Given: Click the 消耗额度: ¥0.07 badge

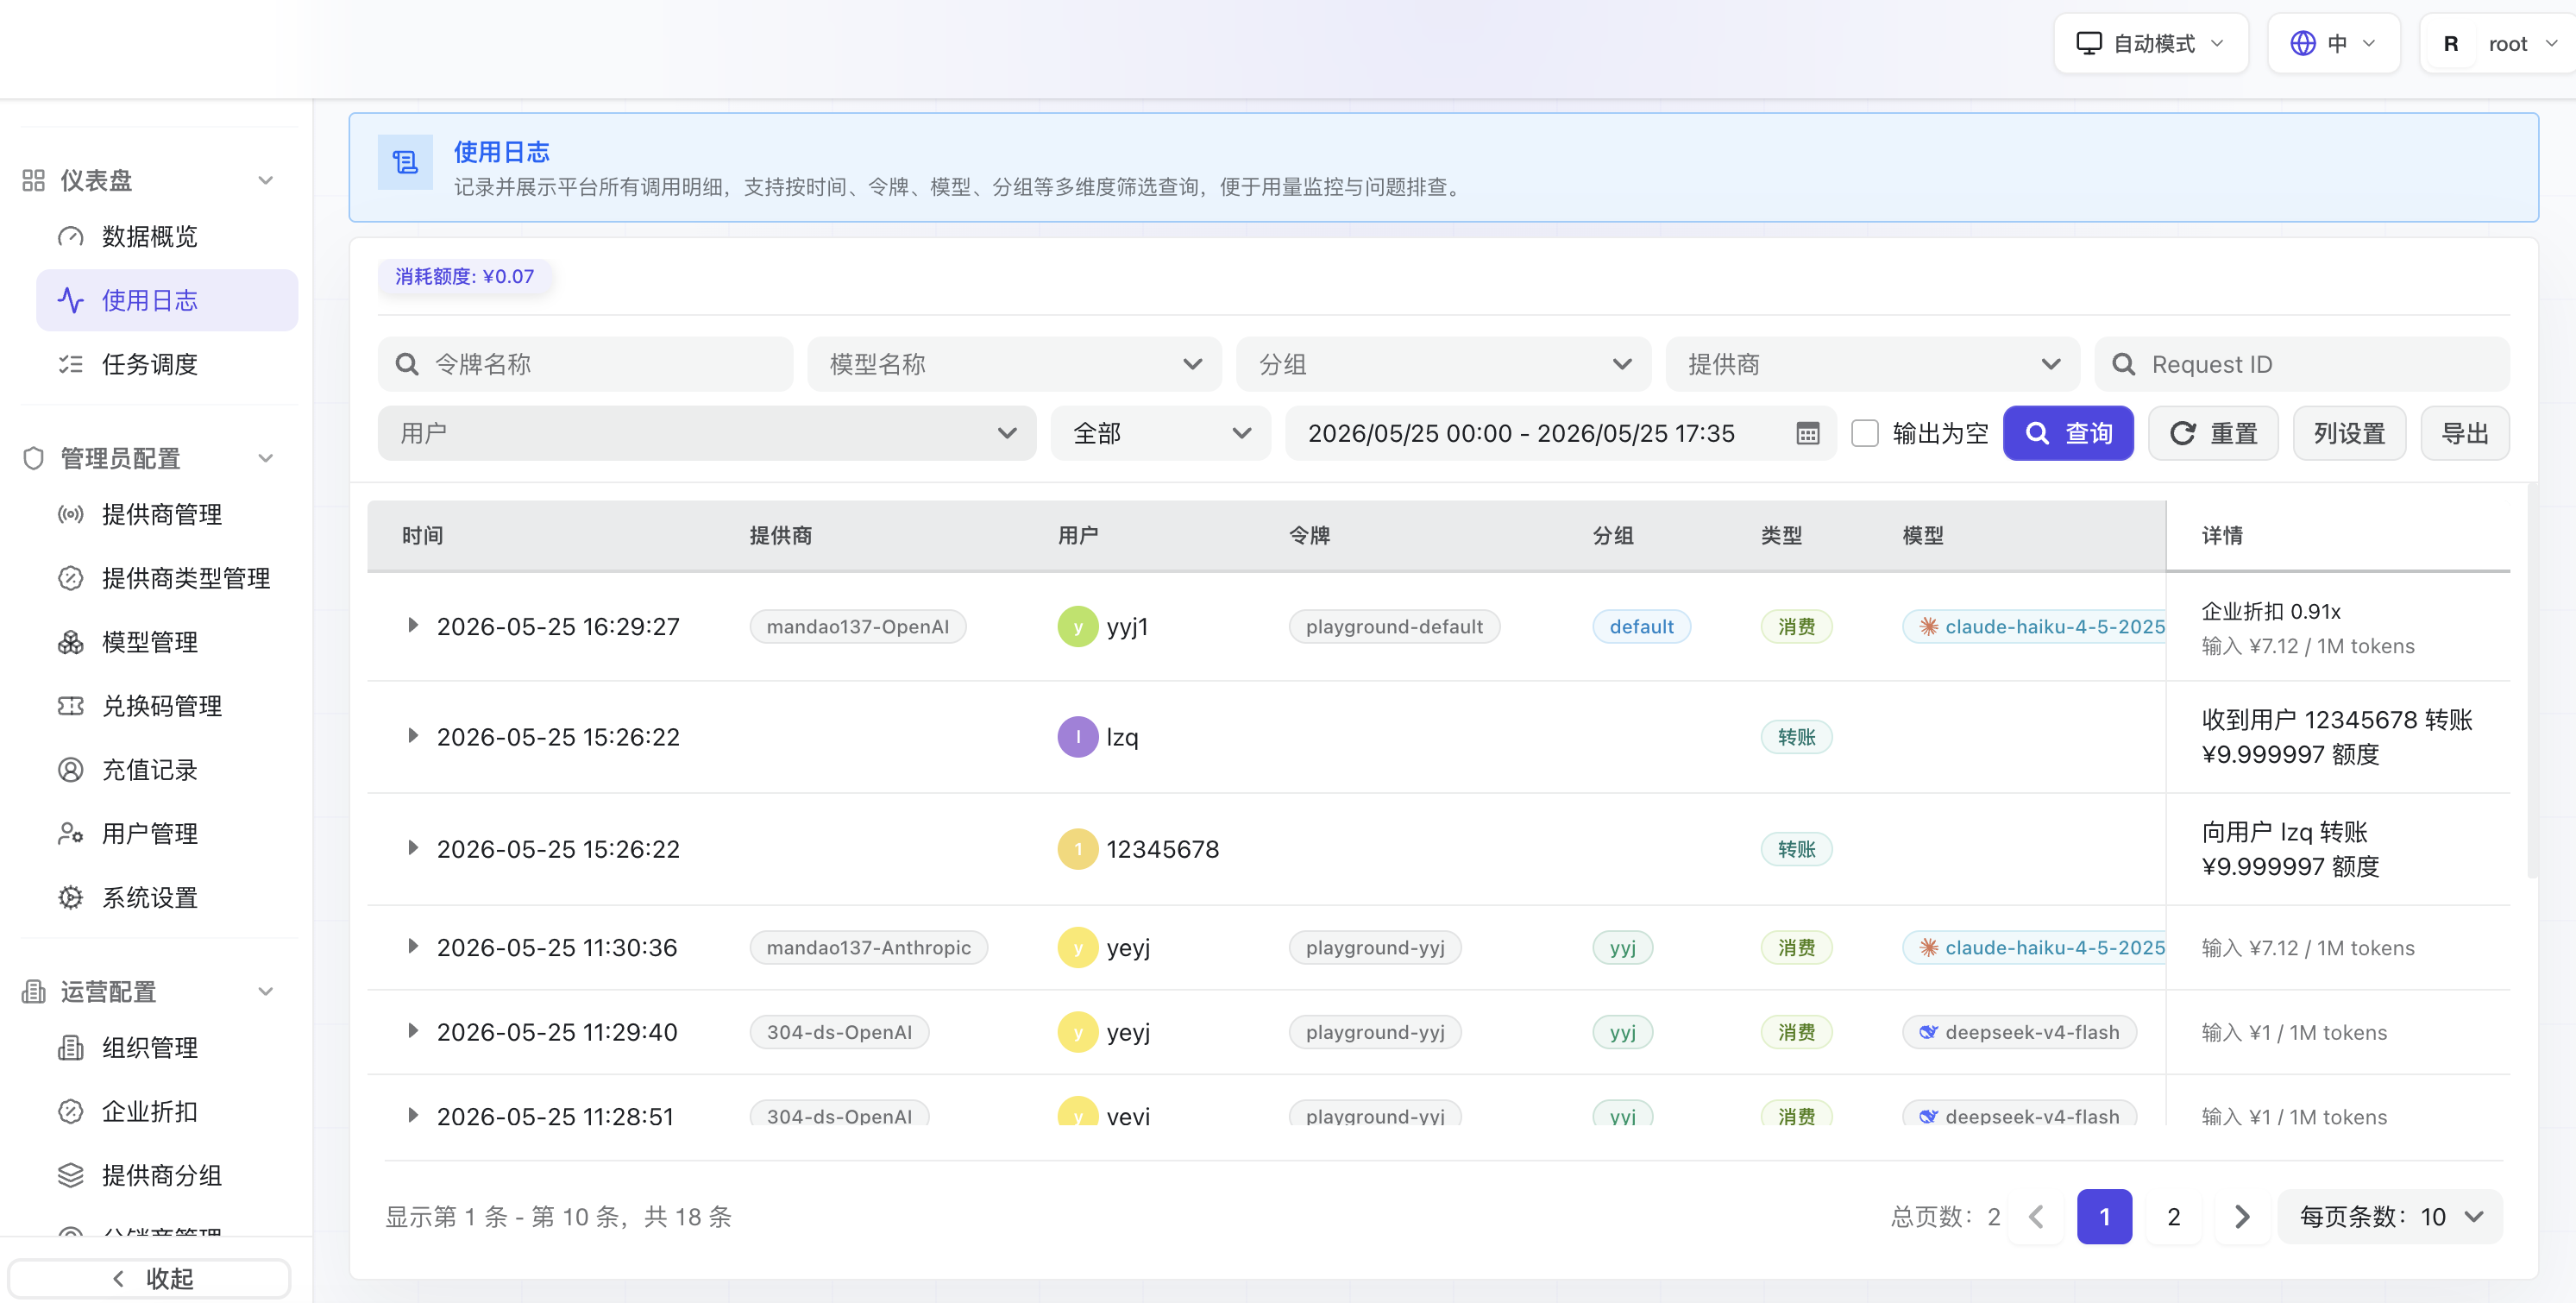Looking at the screenshot, I should click(x=464, y=276).
